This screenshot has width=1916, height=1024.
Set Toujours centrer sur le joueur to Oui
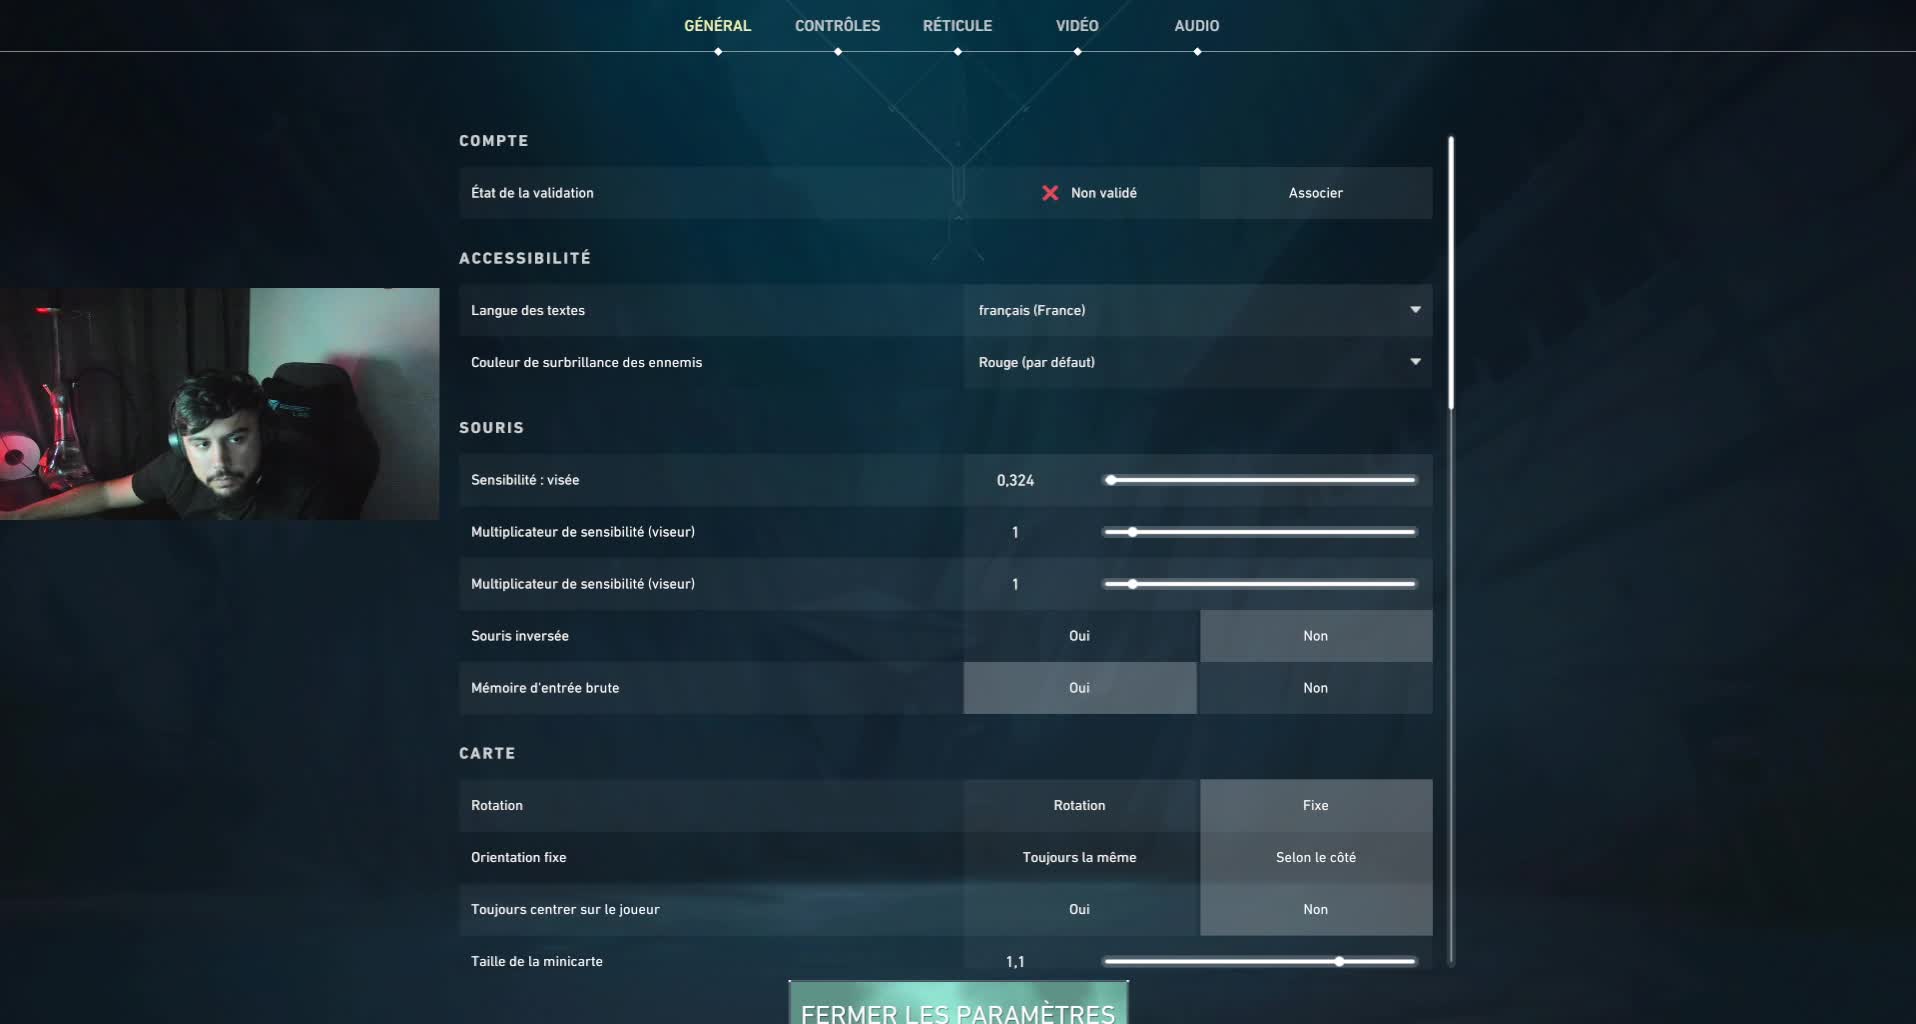pyautogui.click(x=1080, y=910)
